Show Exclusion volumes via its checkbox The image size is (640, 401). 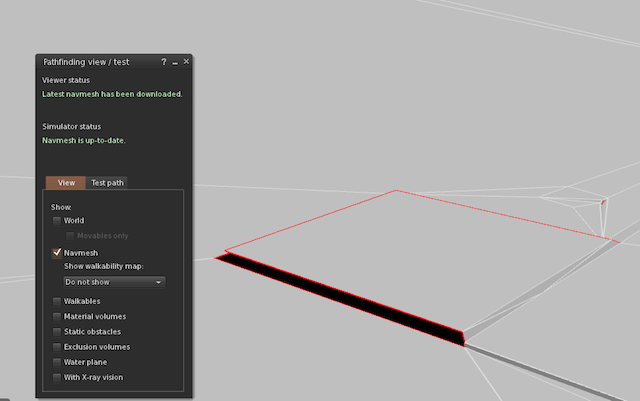[x=57, y=347]
